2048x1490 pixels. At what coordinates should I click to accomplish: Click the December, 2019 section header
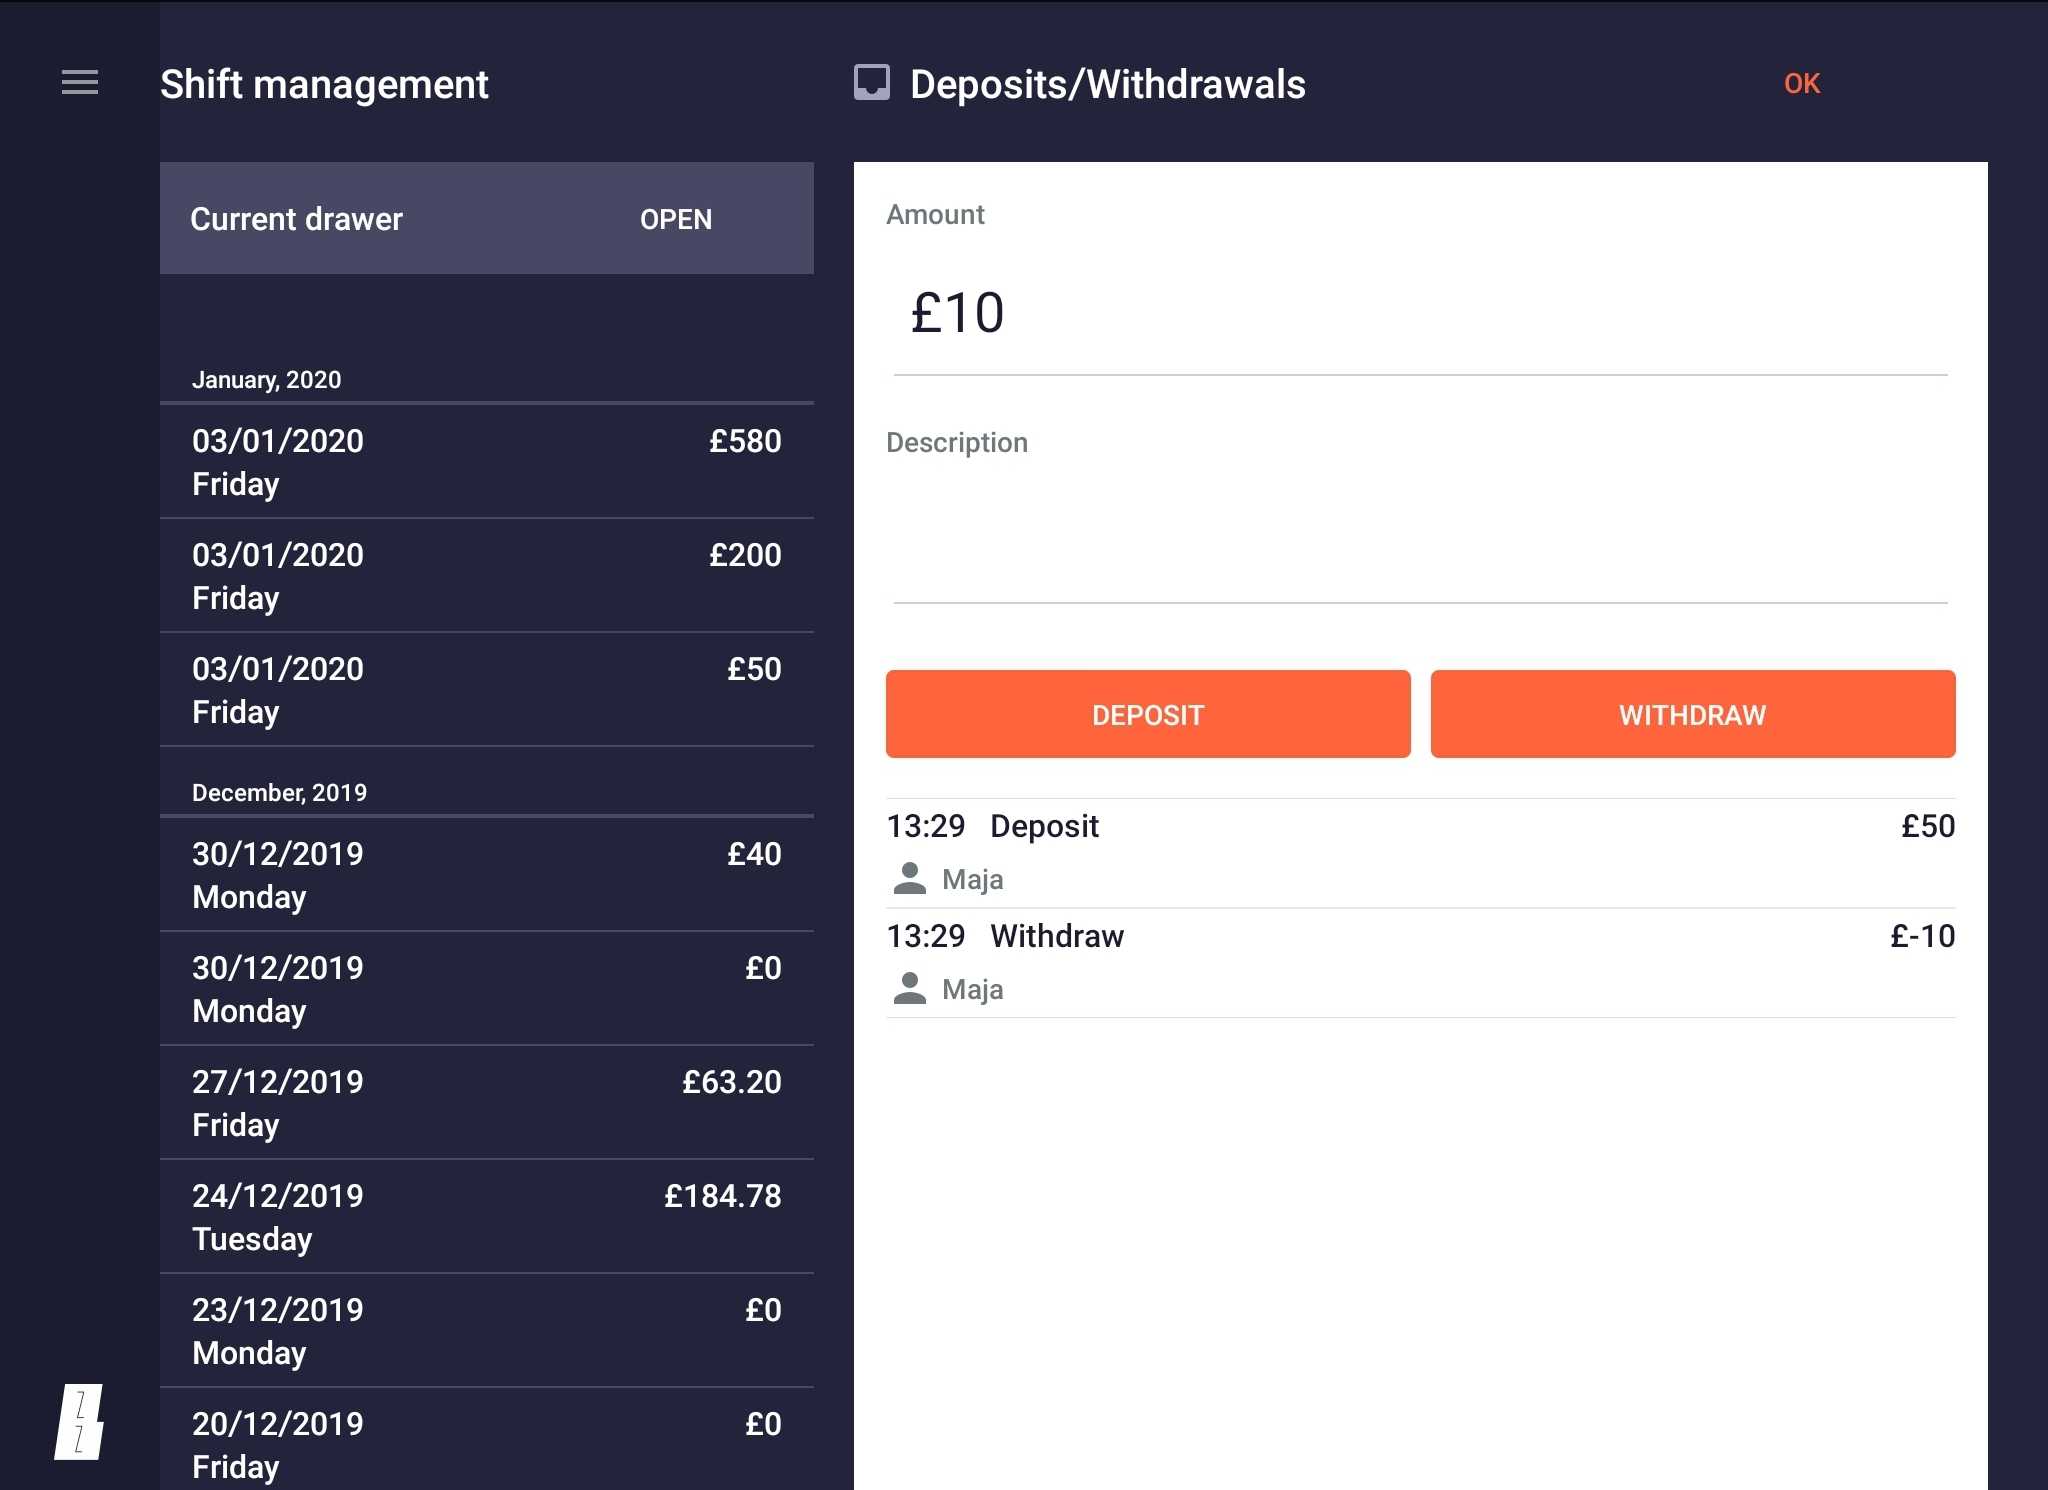(279, 793)
